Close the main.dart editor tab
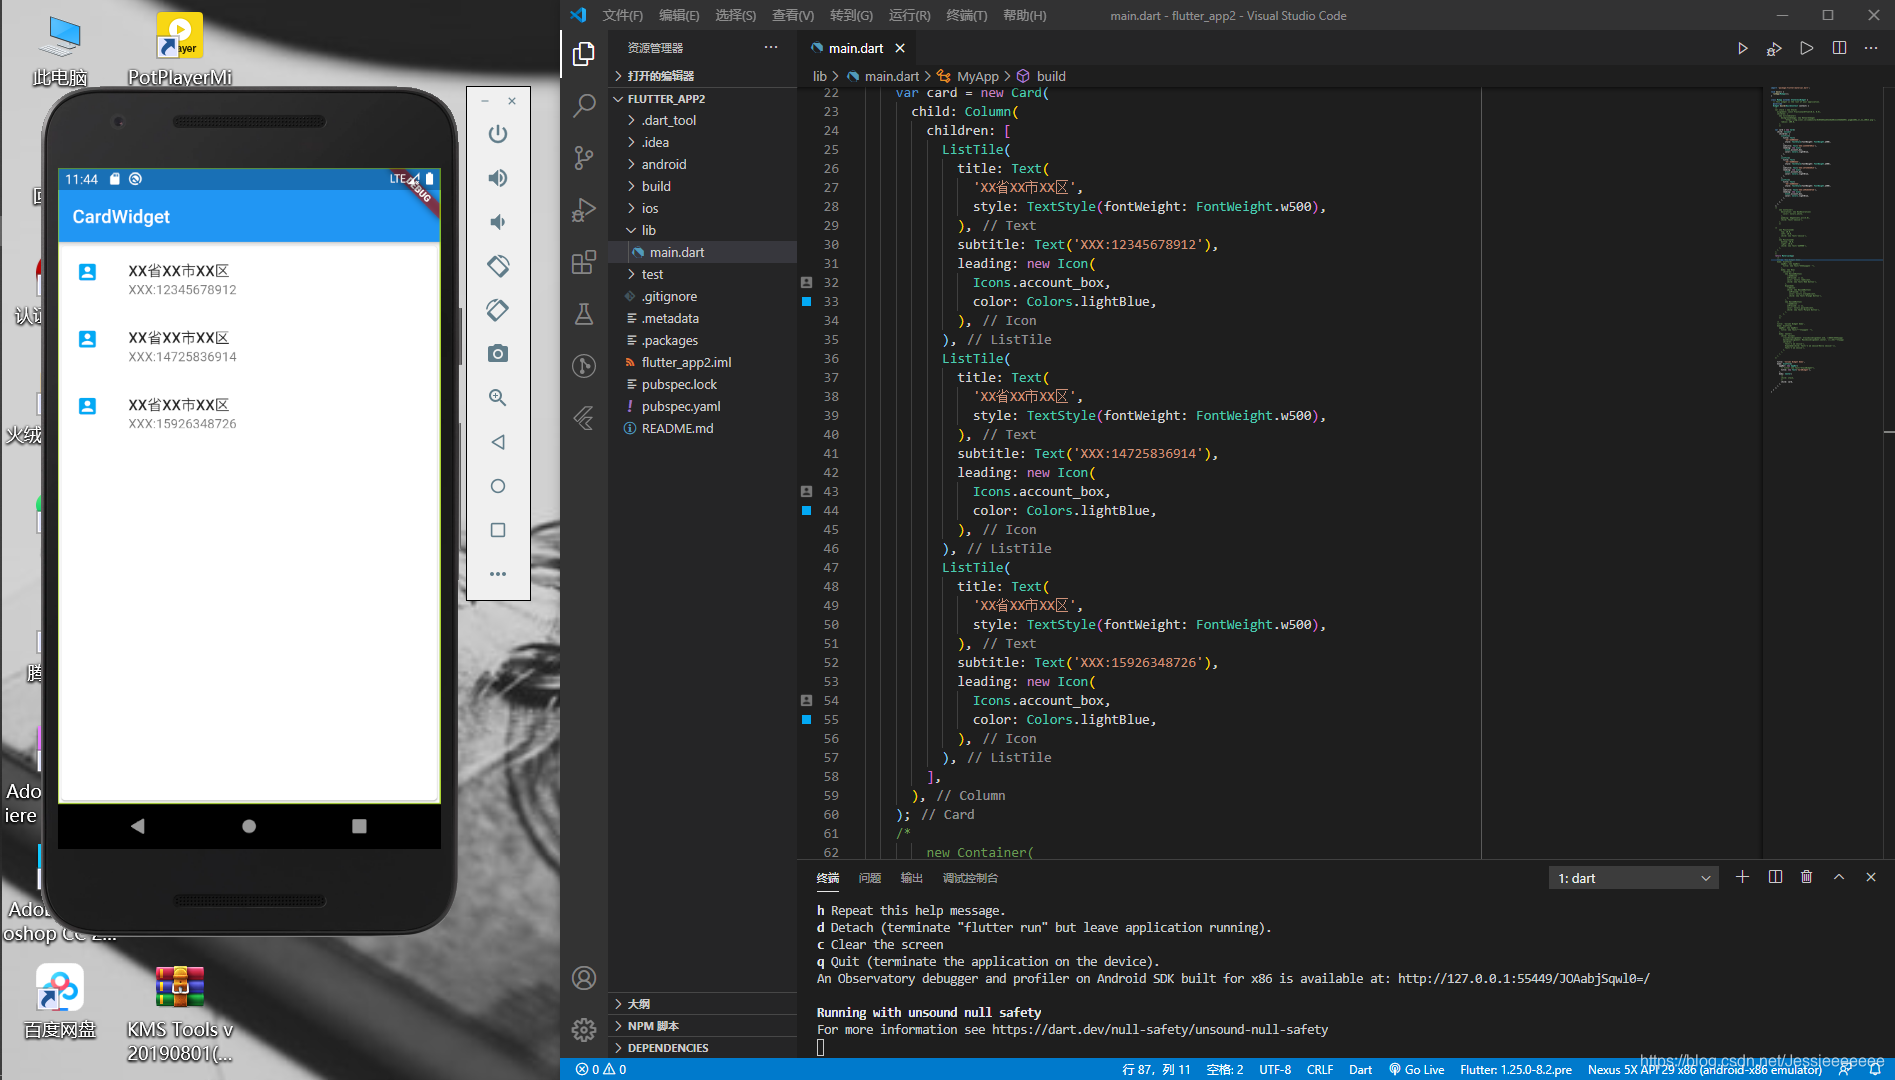The image size is (1895, 1080). tap(900, 48)
